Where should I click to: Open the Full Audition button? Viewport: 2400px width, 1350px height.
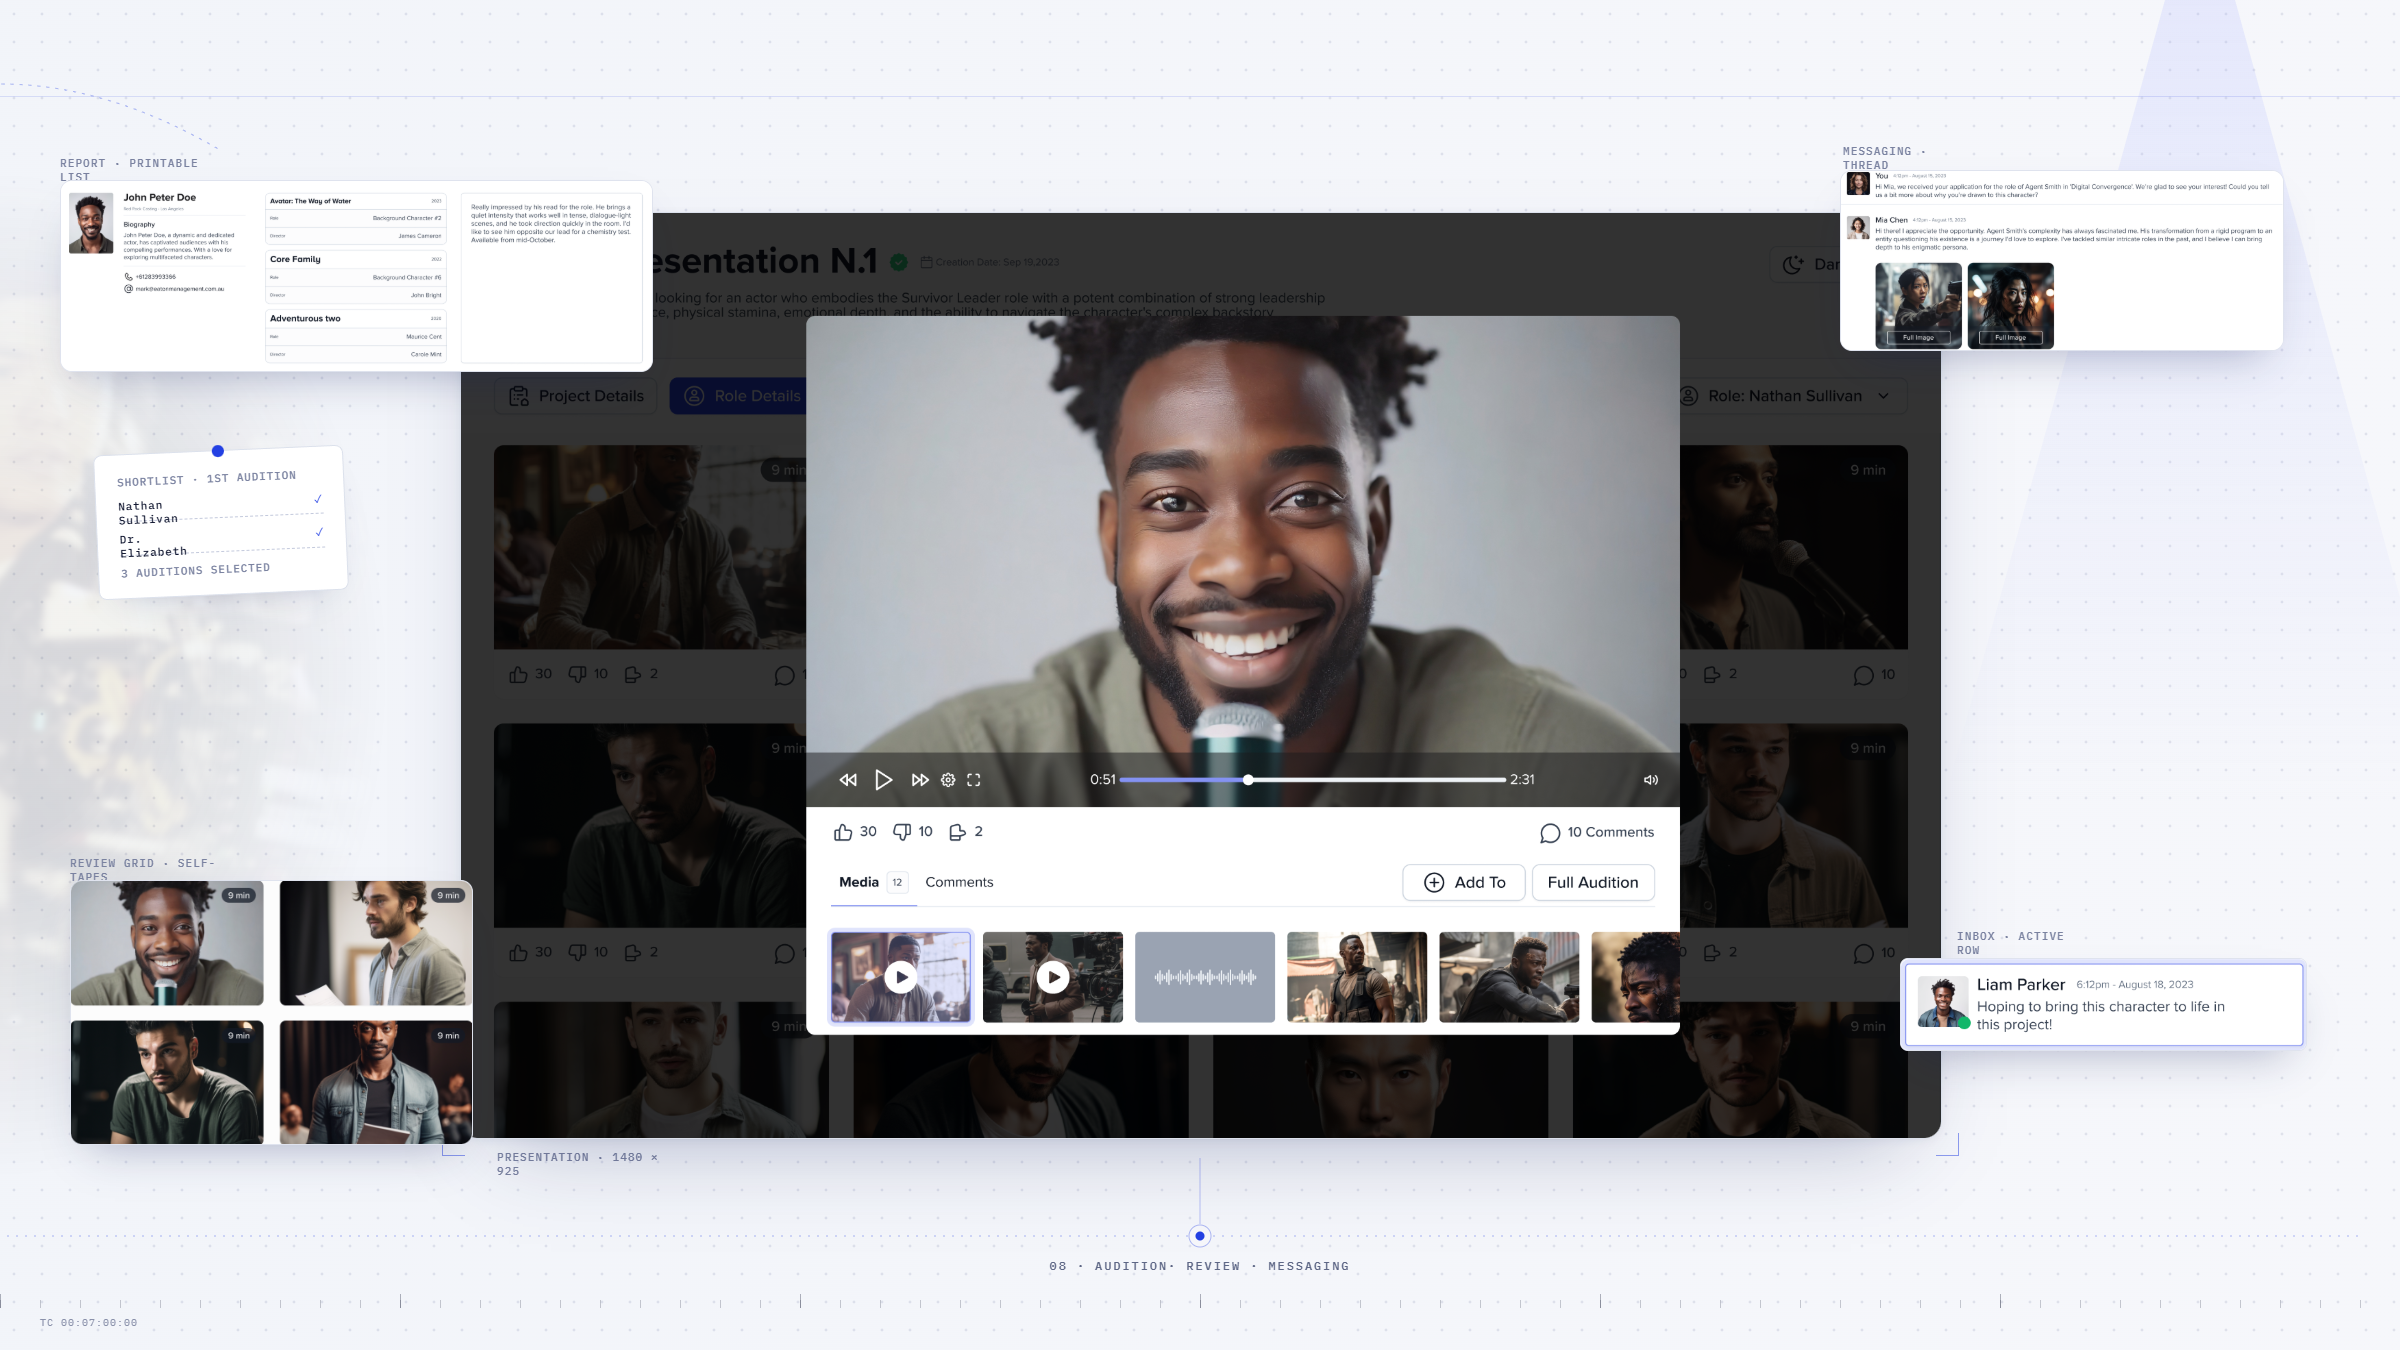pyautogui.click(x=1593, y=882)
